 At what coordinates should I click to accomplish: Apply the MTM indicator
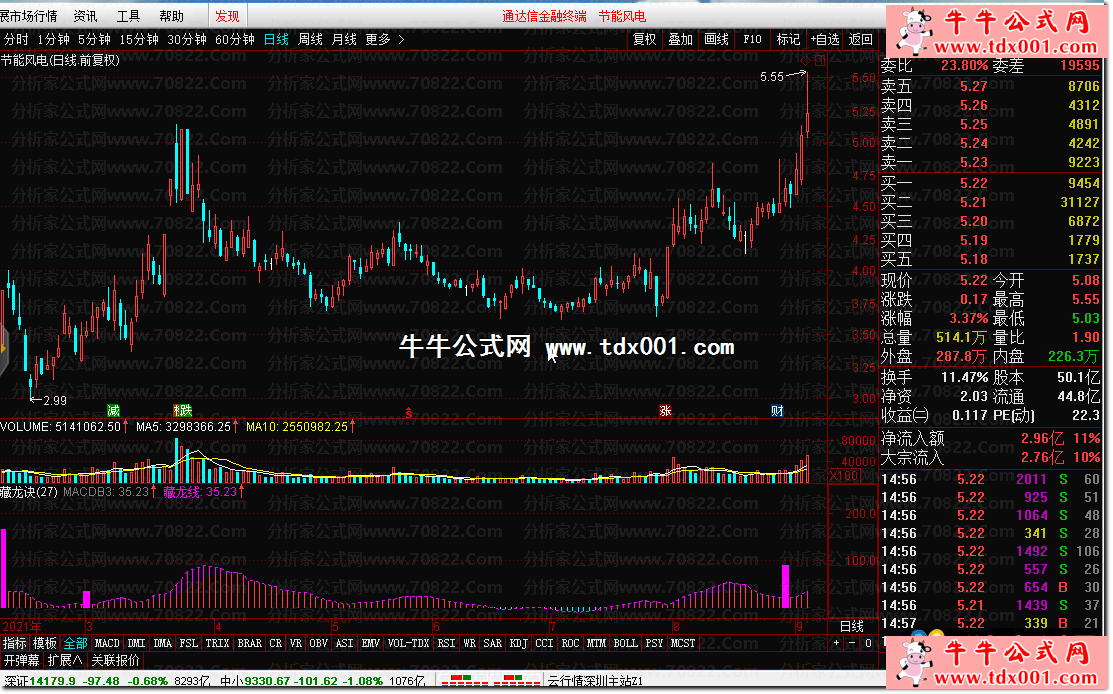click(596, 644)
